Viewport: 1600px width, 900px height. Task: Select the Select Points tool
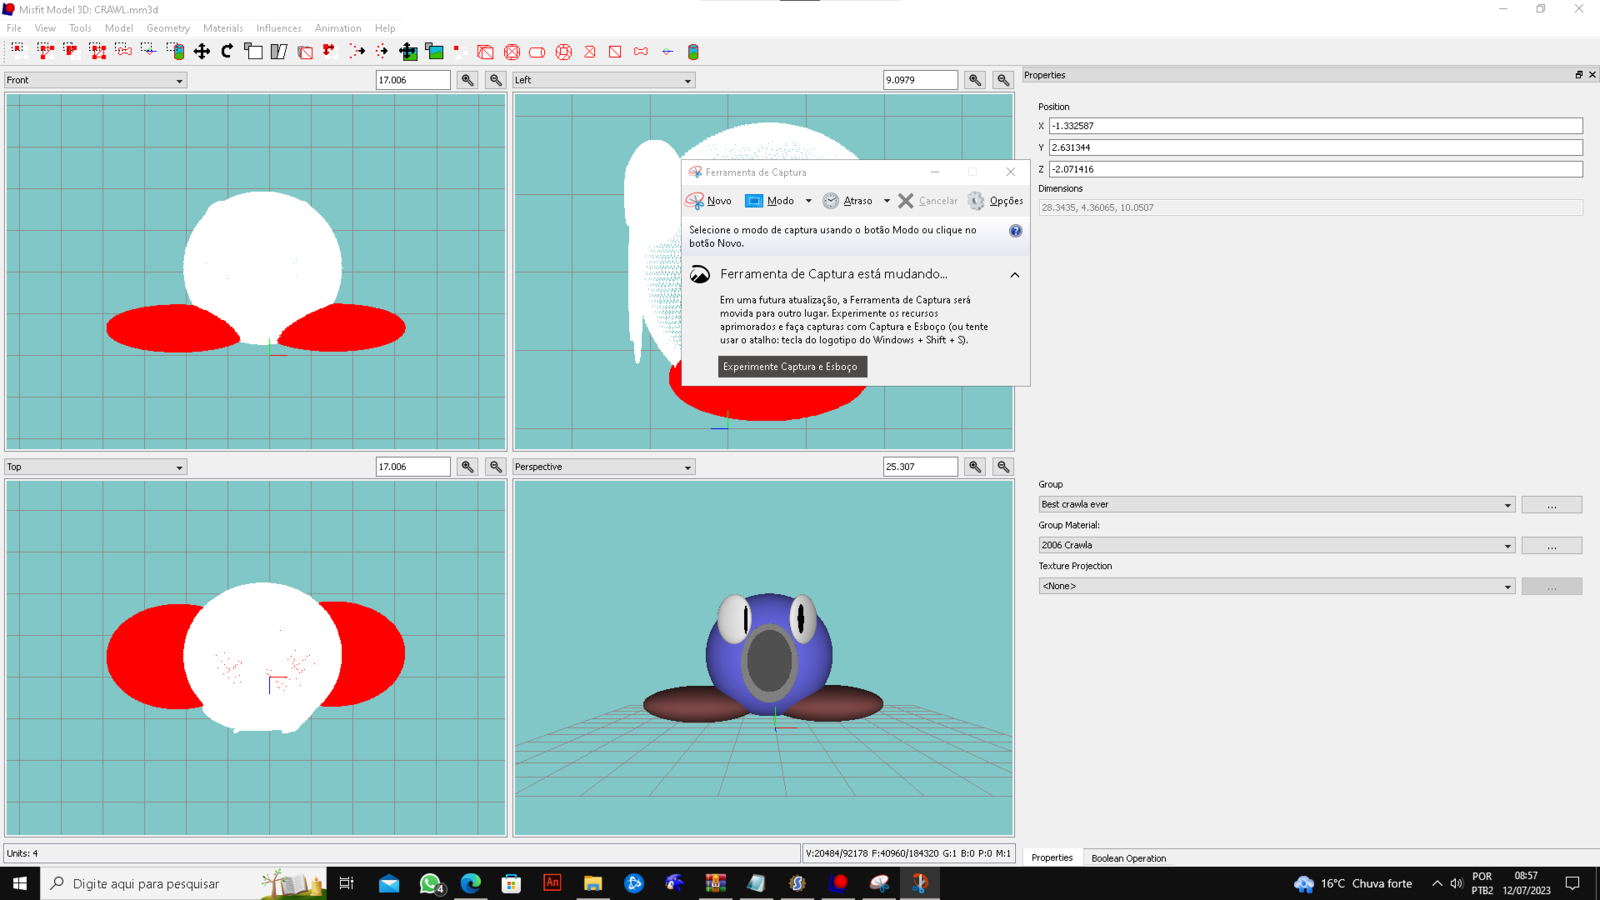(149, 51)
